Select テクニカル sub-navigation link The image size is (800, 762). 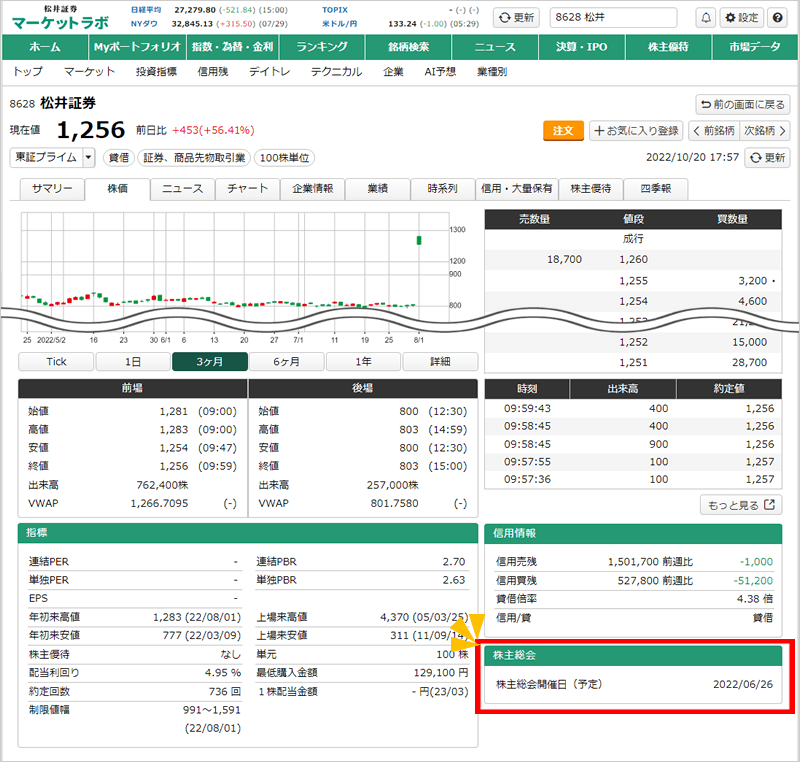point(337,72)
